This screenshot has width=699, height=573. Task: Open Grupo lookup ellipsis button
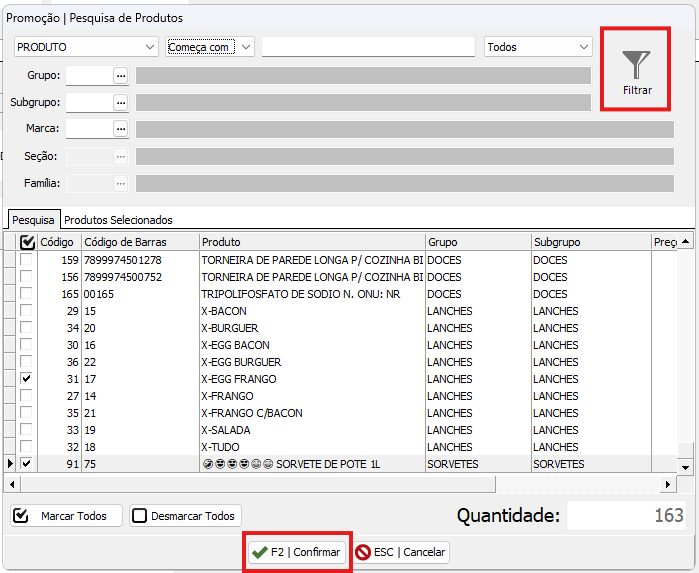click(121, 75)
